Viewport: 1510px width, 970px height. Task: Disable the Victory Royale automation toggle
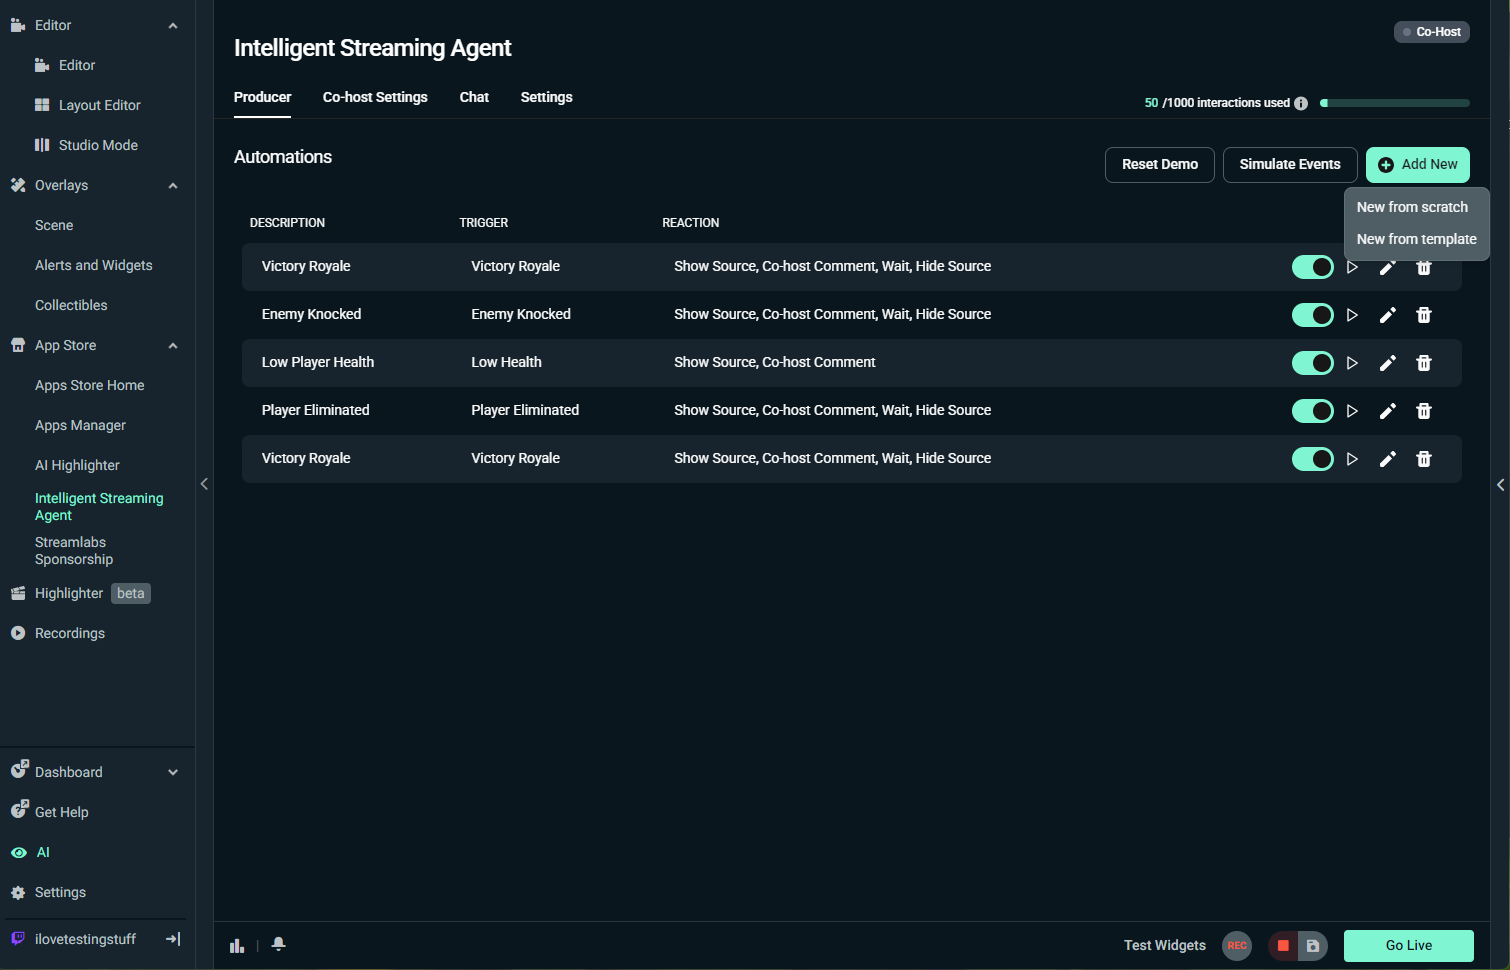click(x=1312, y=267)
